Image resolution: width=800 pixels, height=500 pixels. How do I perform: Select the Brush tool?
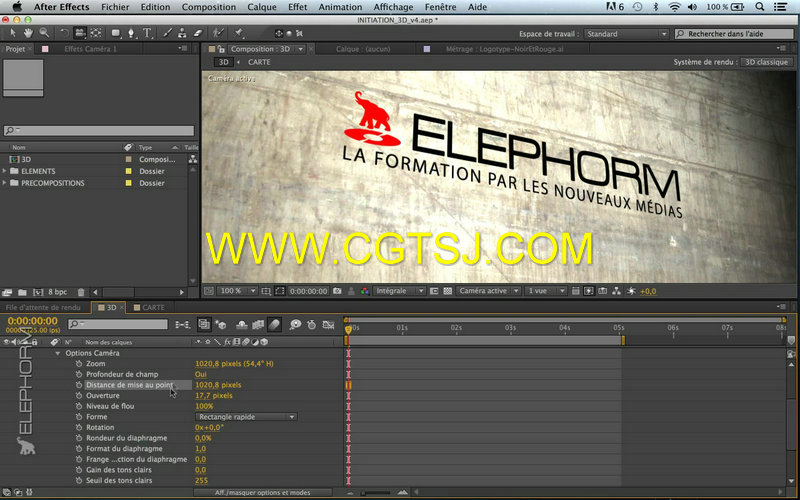click(x=167, y=33)
